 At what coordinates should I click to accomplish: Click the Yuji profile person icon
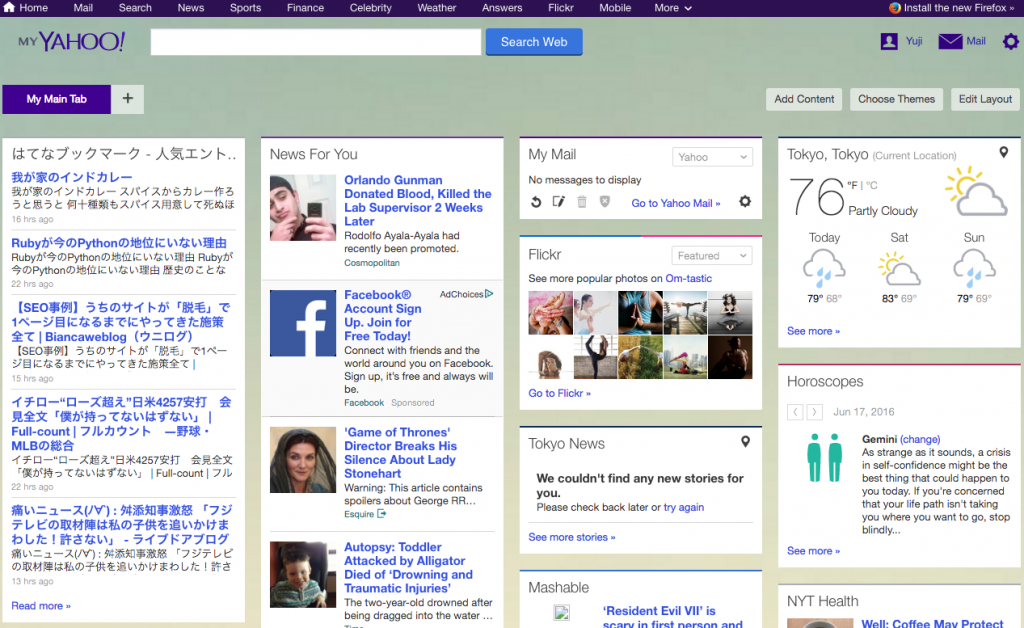pos(889,41)
